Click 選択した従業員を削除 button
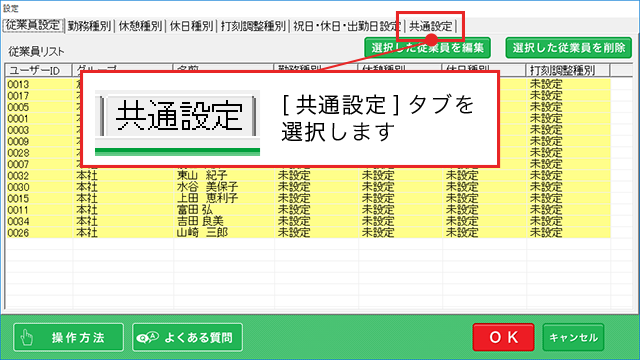640x360 pixels. tap(569, 48)
